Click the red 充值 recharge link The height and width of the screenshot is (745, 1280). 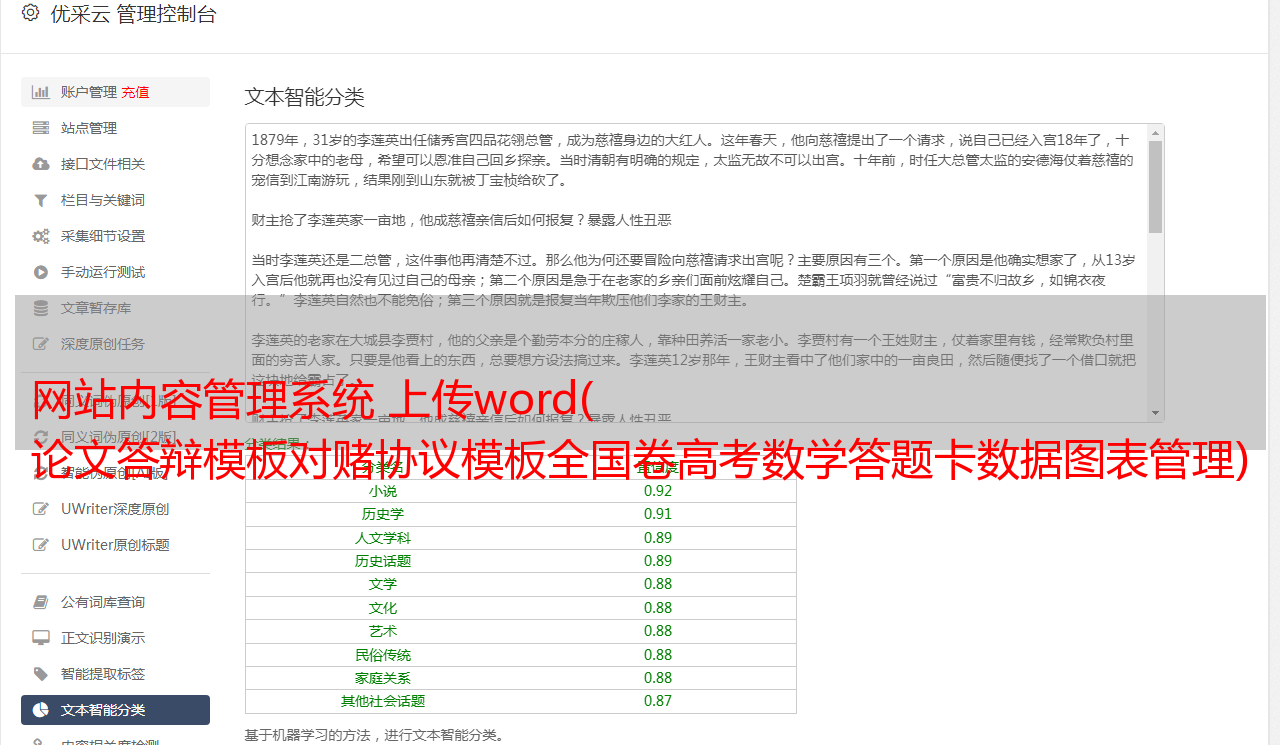point(135,92)
